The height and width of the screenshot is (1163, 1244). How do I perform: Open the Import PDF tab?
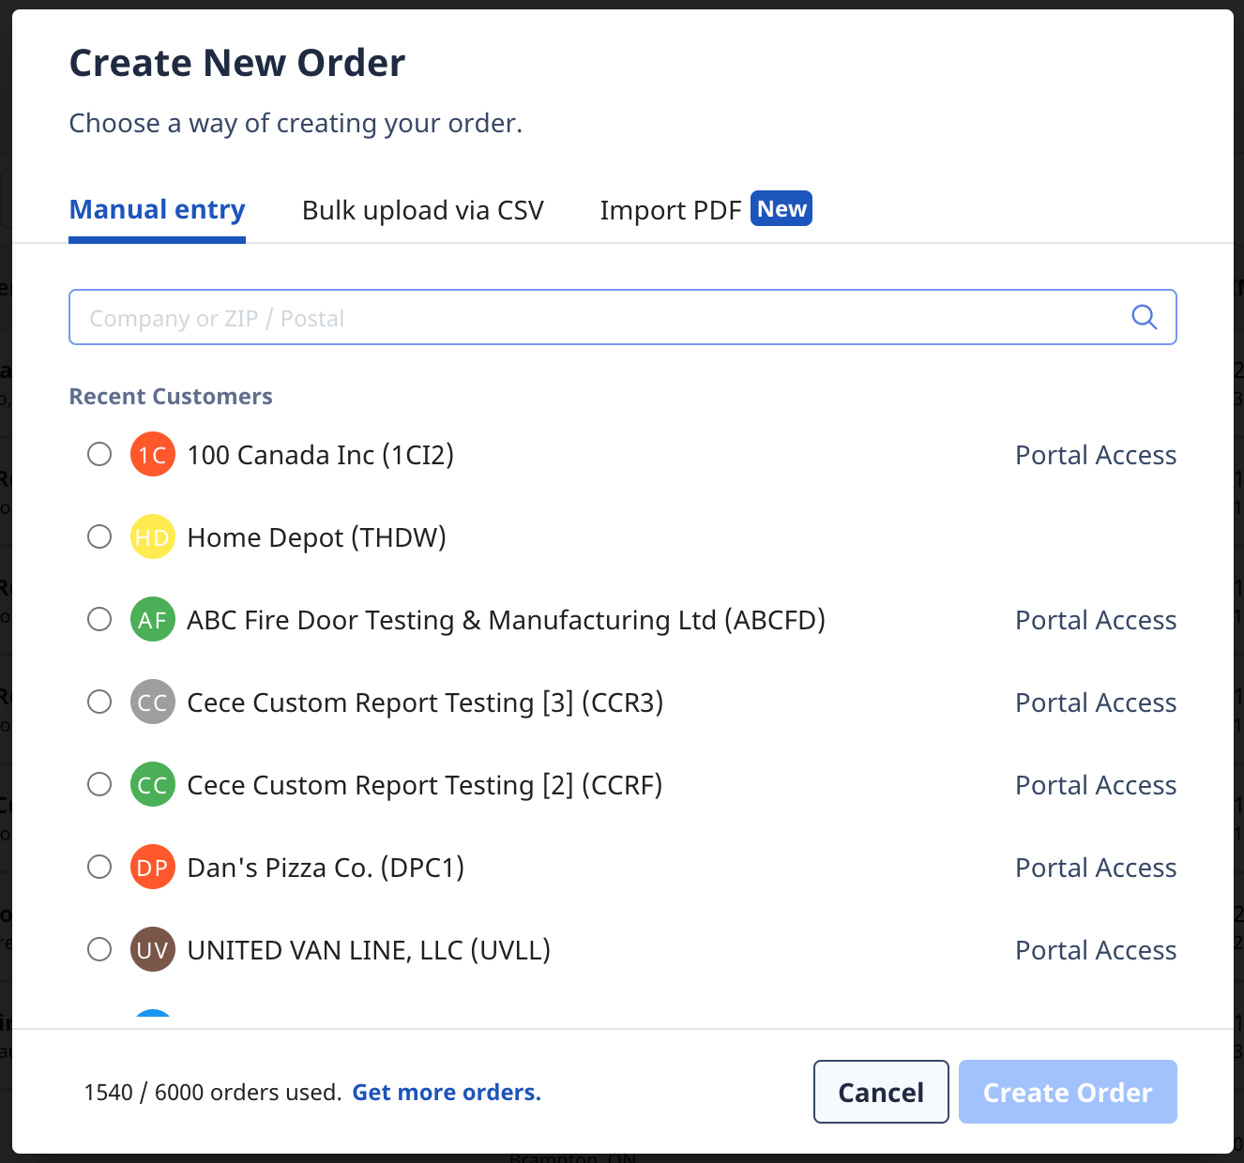click(x=671, y=210)
